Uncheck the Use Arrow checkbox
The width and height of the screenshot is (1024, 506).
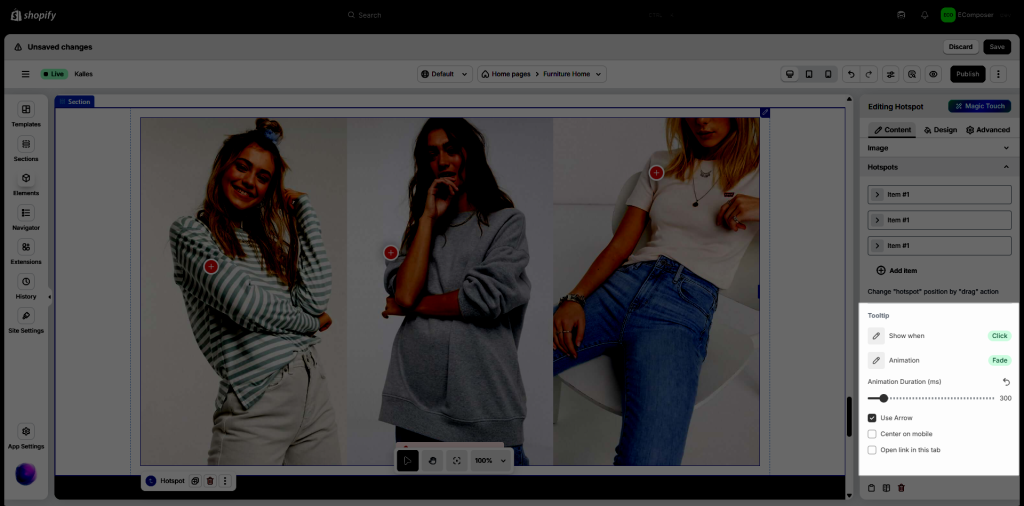pyautogui.click(x=872, y=418)
